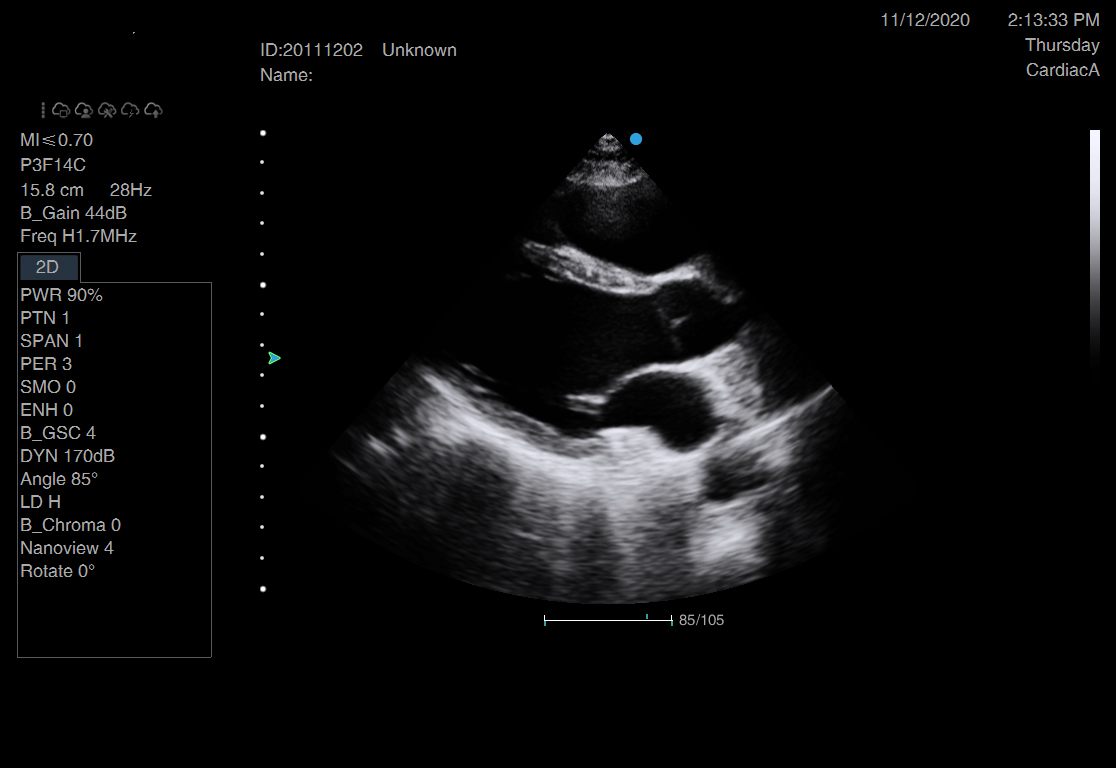This screenshot has width=1116, height=768.
Task: Click the cine loop frame position marker
Action: [647, 618]
